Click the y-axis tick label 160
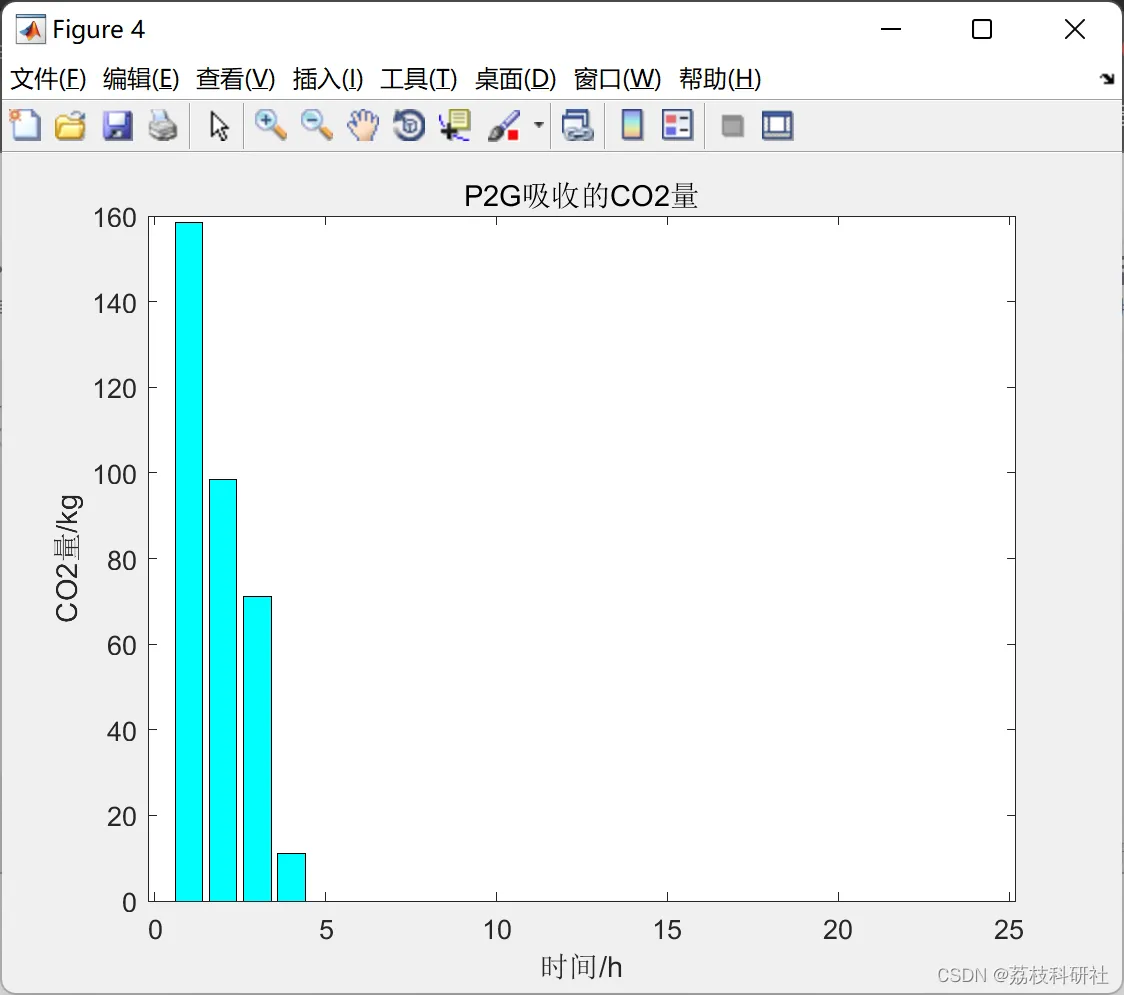The image size is (1124, 995). [x=115, y=218]
